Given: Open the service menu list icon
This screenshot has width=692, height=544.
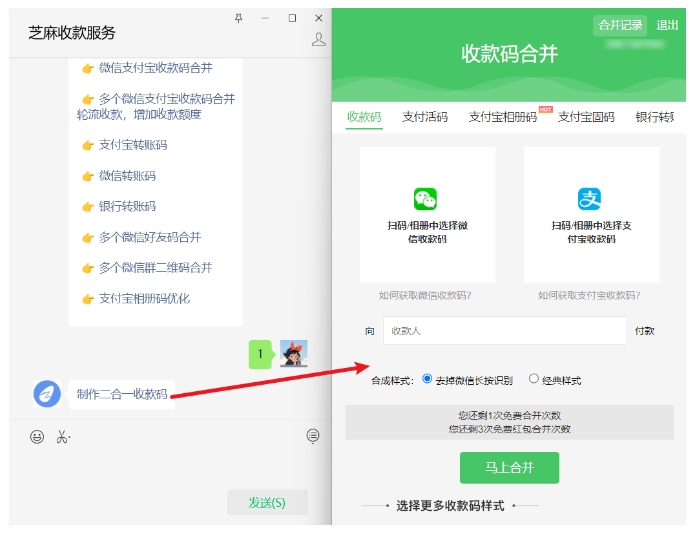Looking at the screenshot, I should [313, 436].
